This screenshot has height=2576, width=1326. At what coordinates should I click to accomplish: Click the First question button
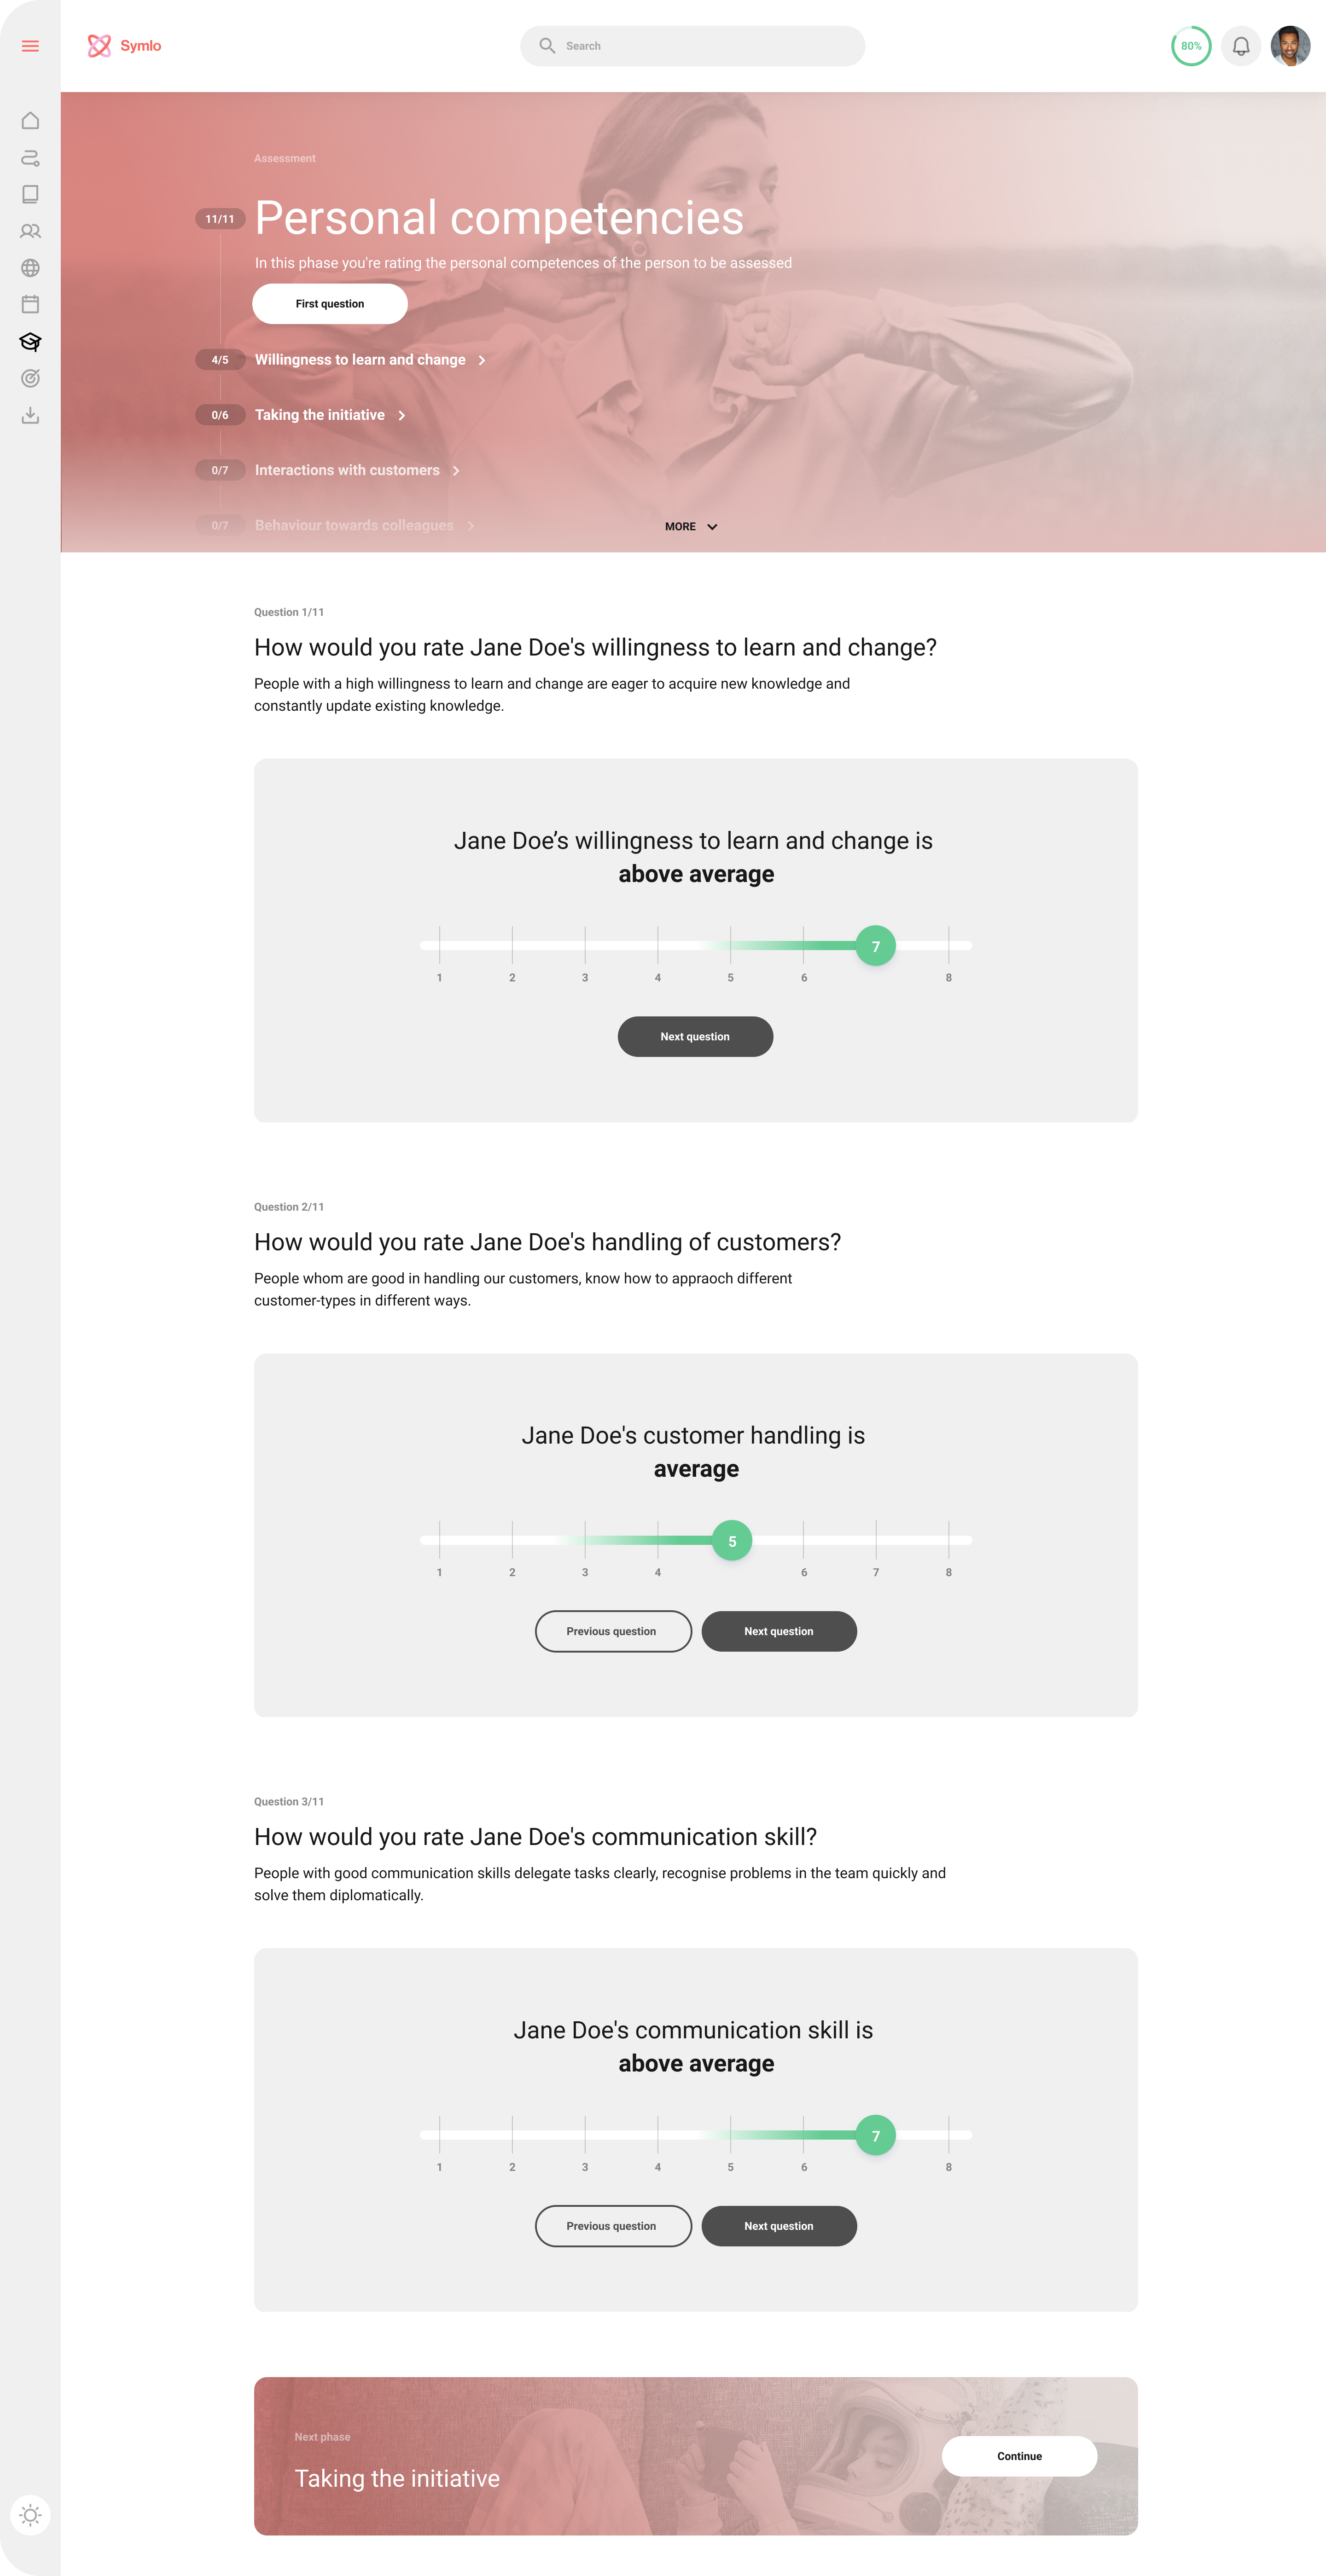[x=329, y=304]
